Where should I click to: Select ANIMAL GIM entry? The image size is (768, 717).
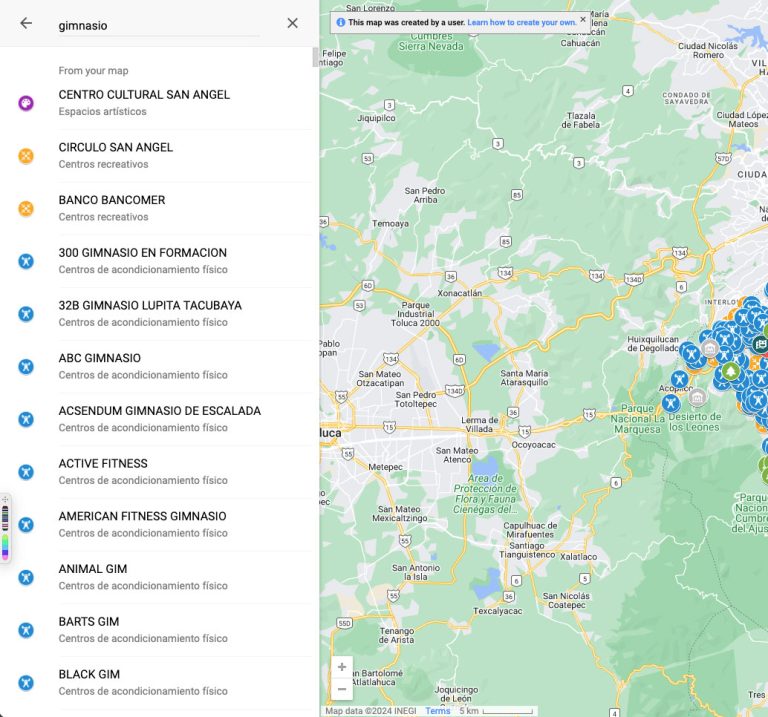157,577
